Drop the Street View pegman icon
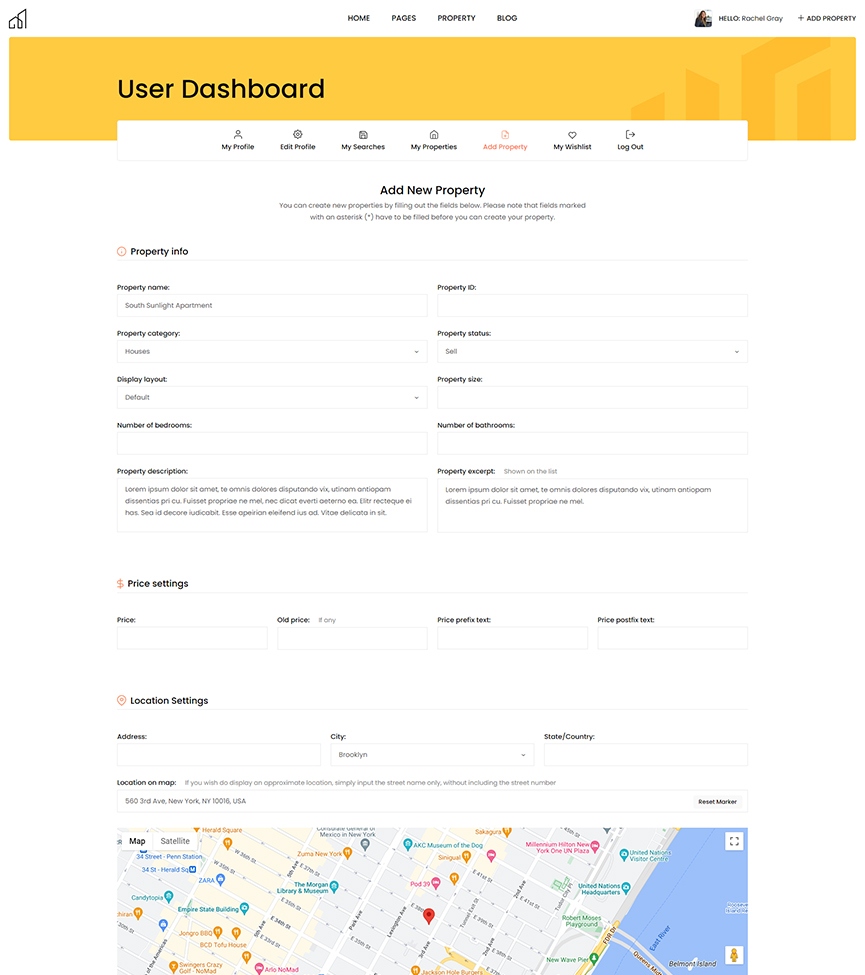865x975 pixels. 733,955
